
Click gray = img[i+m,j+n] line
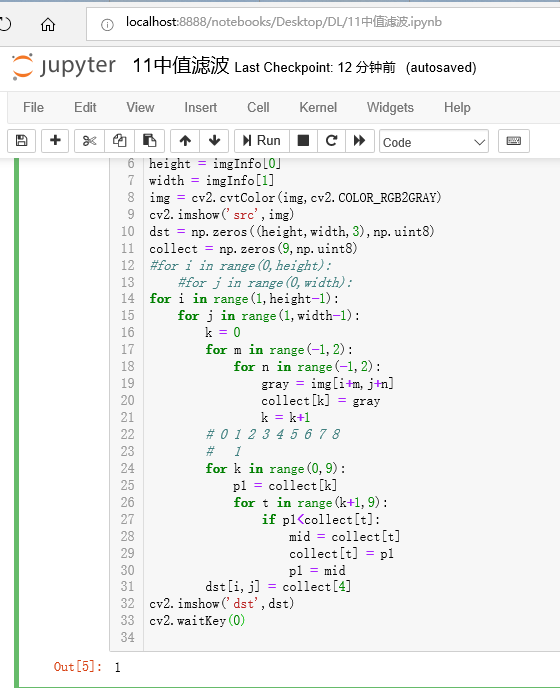tap(327, 383)
